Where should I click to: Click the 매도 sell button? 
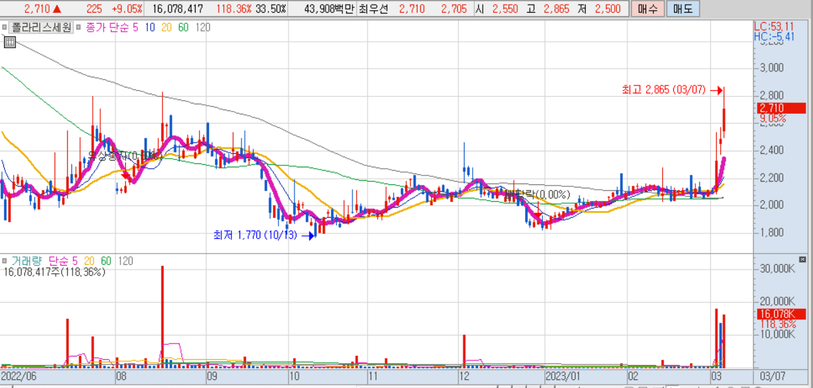[682, 9]
